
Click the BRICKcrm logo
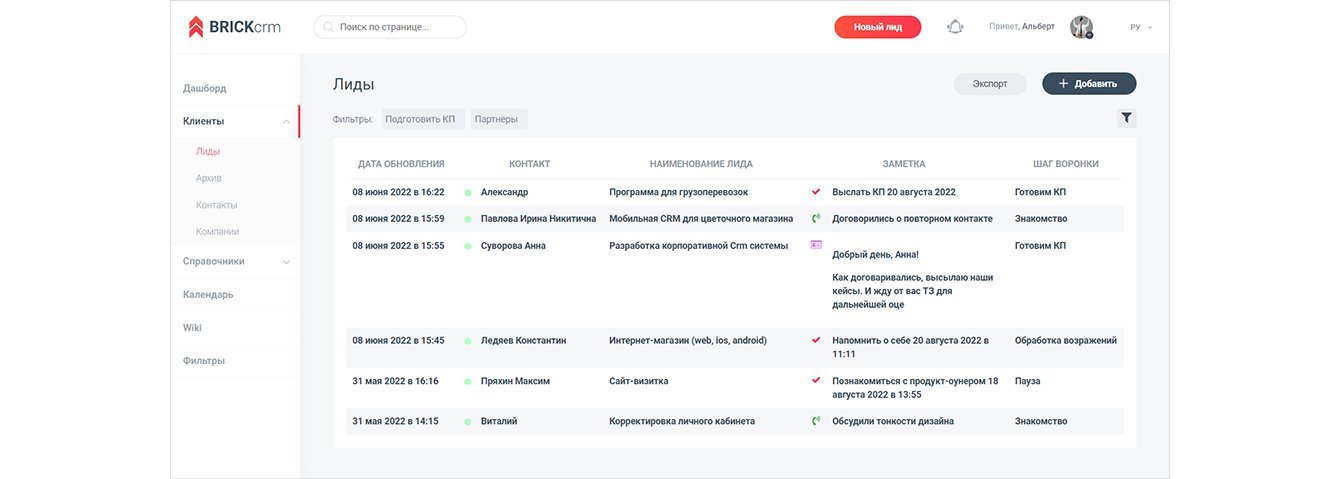(234, 27)
